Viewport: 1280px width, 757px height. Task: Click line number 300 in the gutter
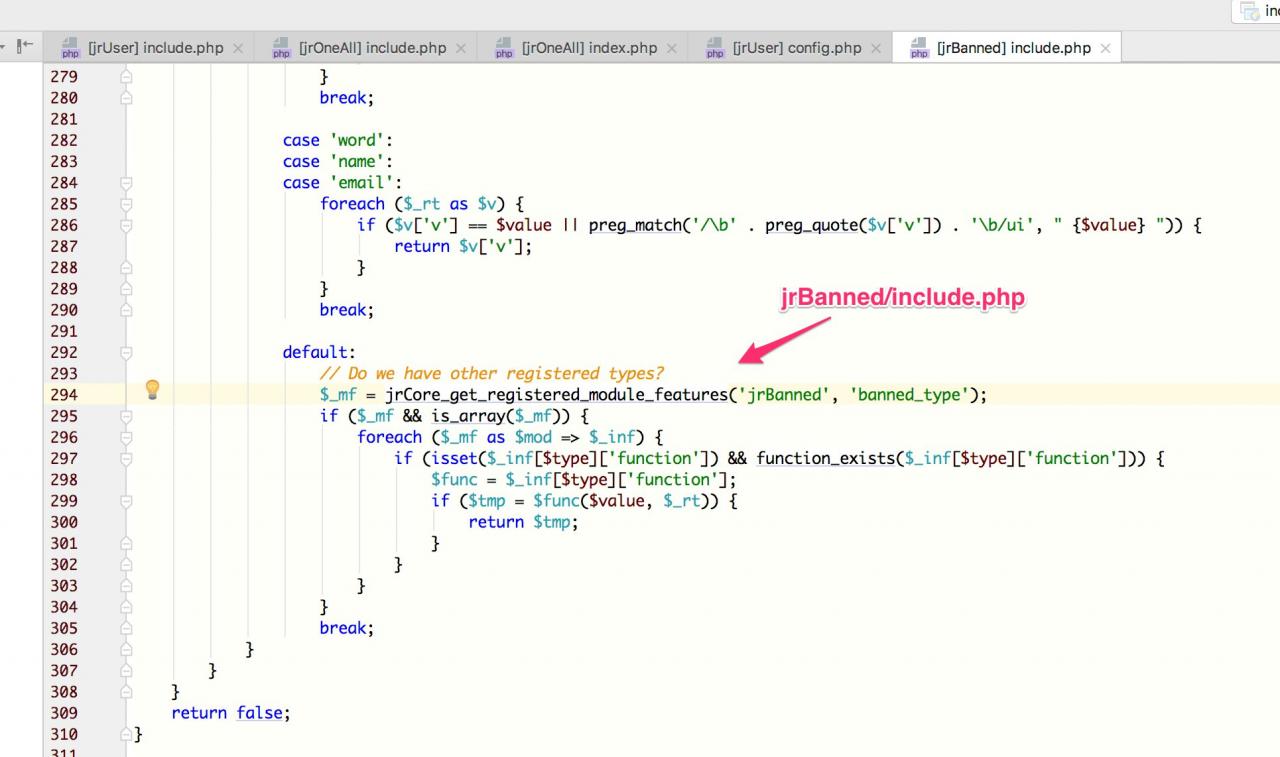point(64,522)
